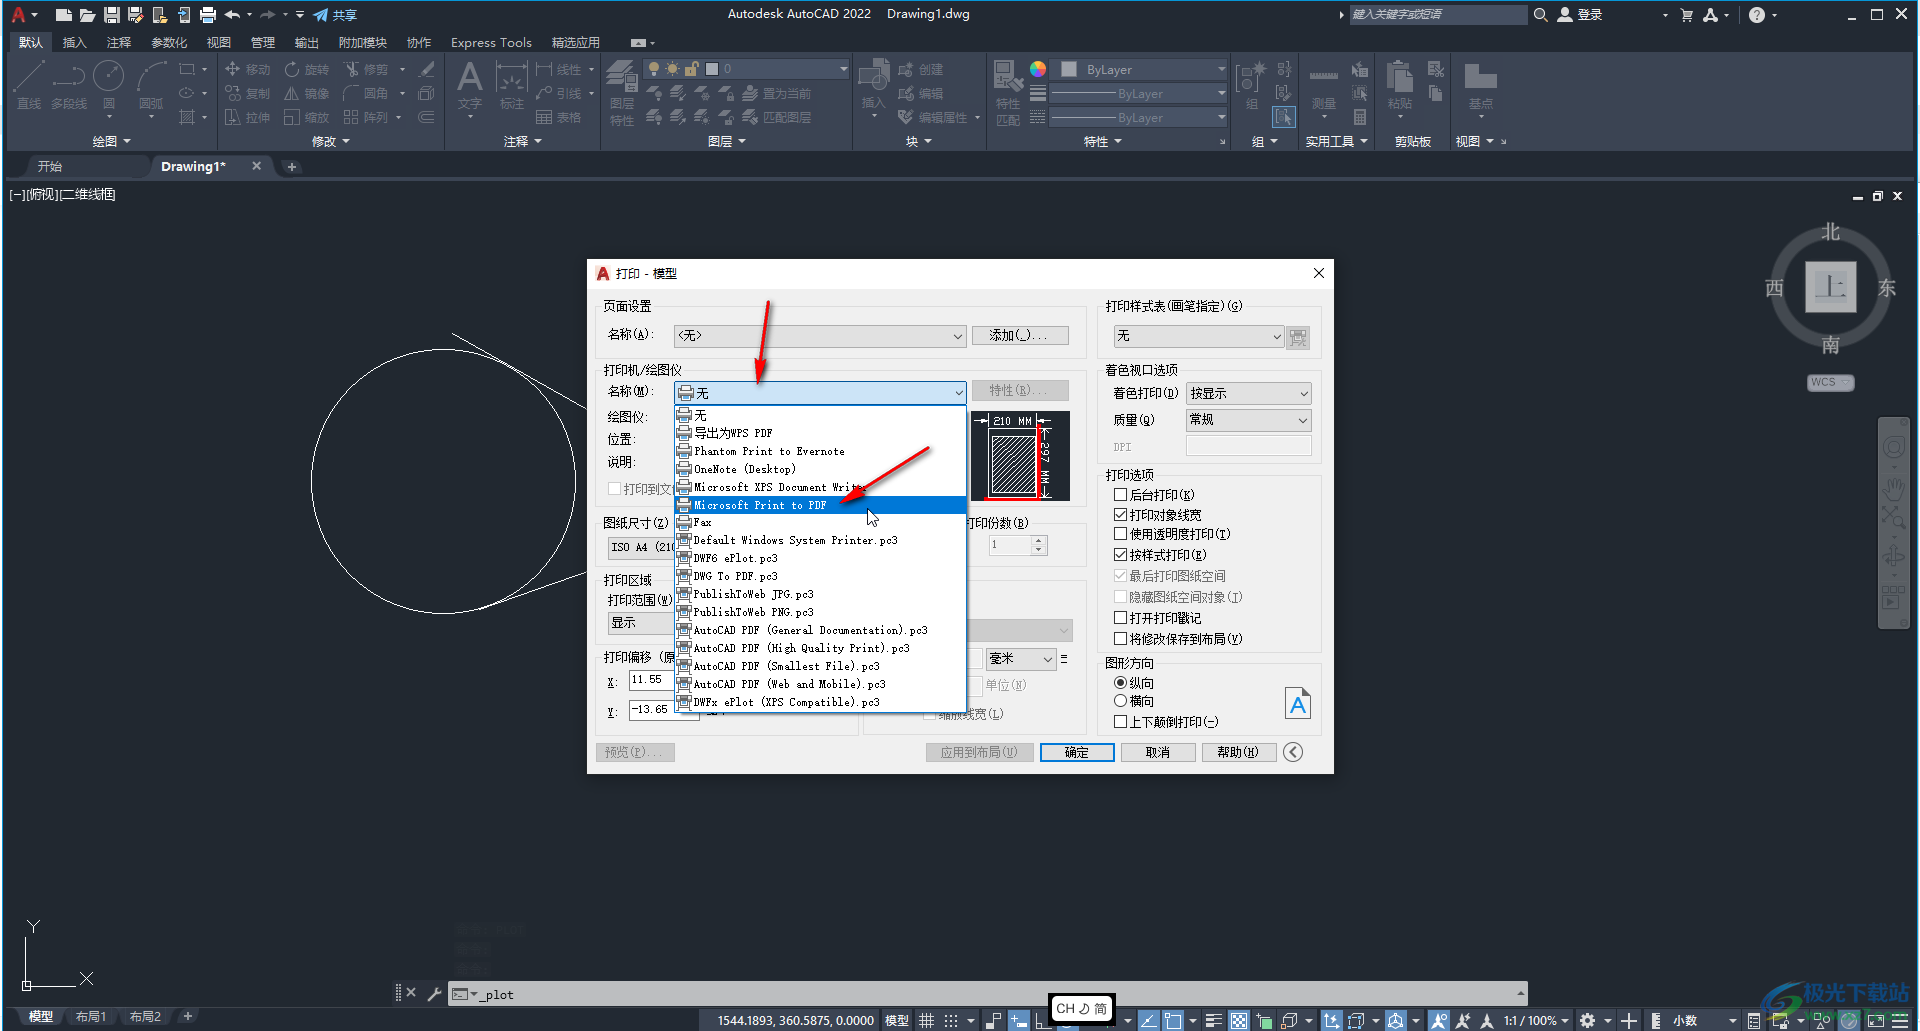Toggle plot with plot styles (按样式打印) checkbox

[1121, 555]
